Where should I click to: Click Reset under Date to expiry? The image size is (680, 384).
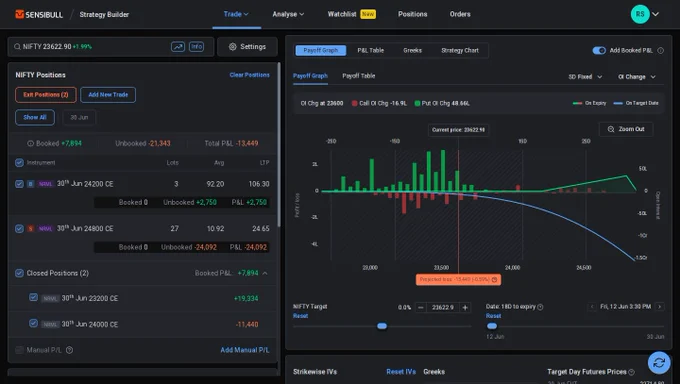494,315
